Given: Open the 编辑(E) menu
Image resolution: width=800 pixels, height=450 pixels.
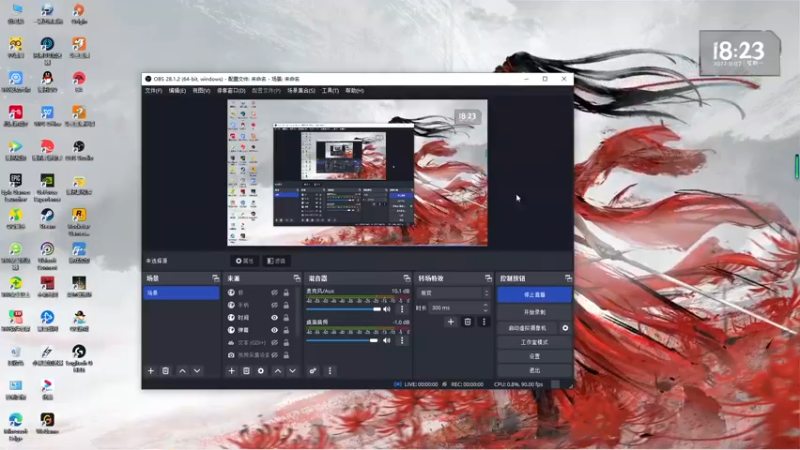Looking at the screenshot, I should pos(177,91).
